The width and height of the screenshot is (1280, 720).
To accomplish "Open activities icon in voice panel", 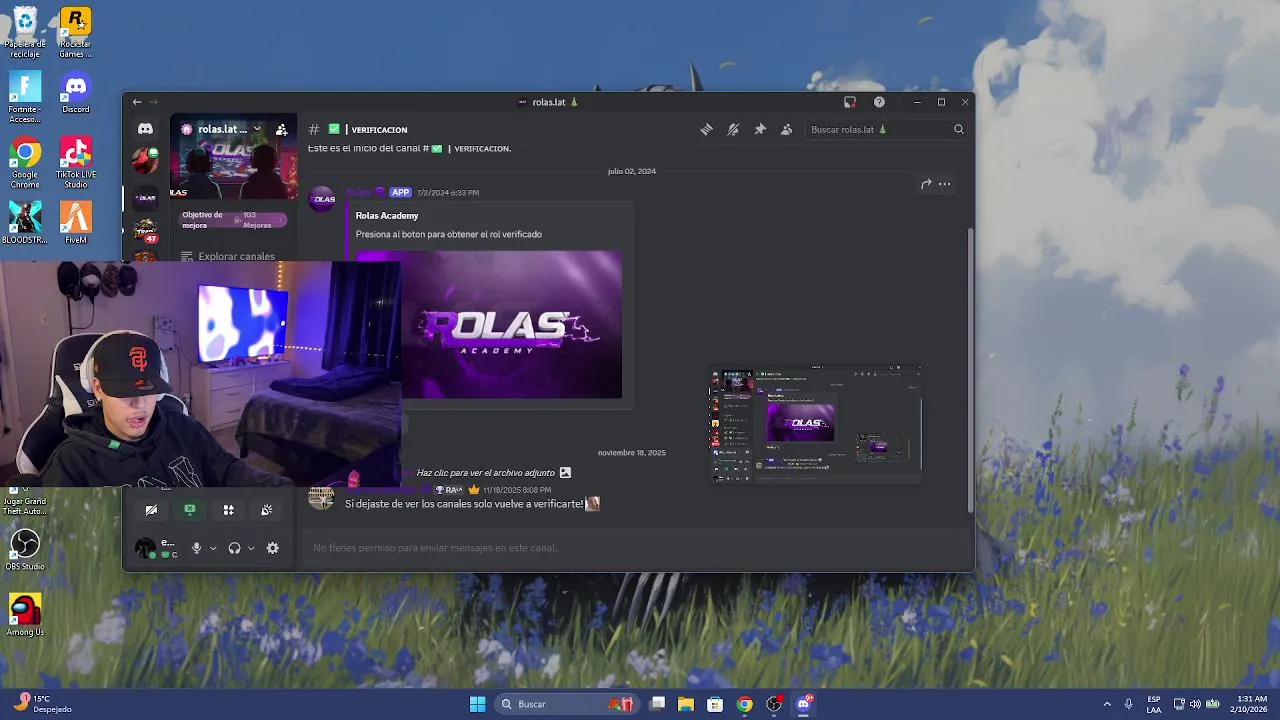I will [228, 510].
